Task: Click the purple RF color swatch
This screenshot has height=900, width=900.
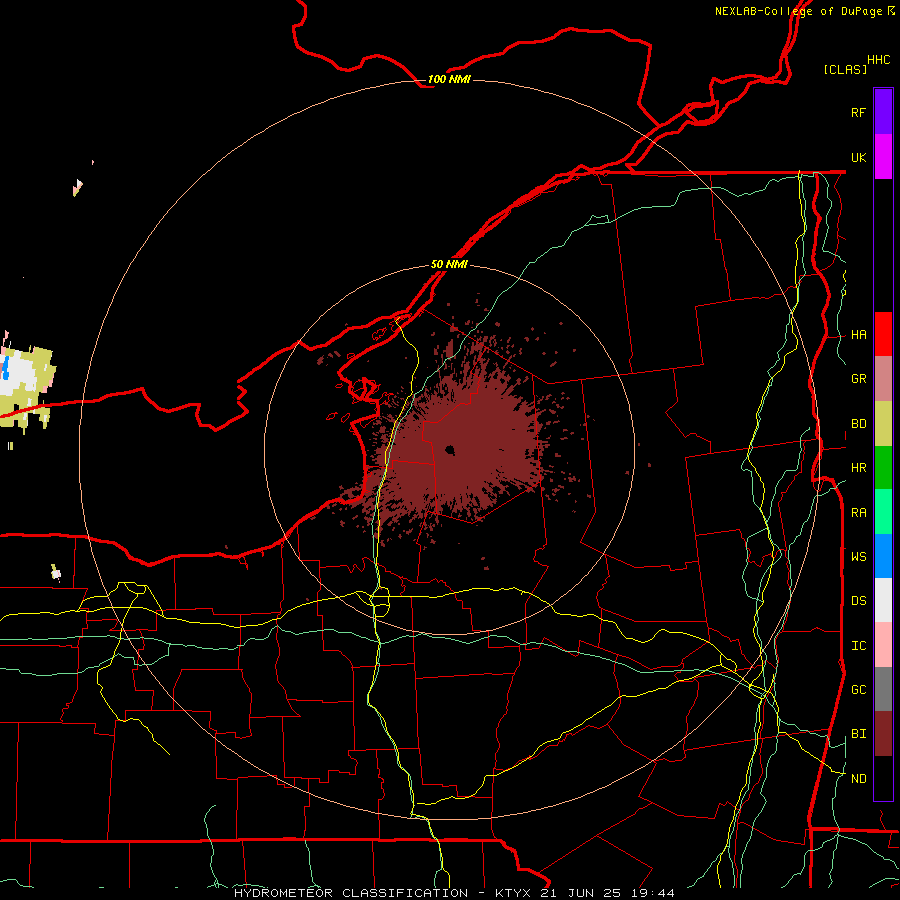Action: 883,112
